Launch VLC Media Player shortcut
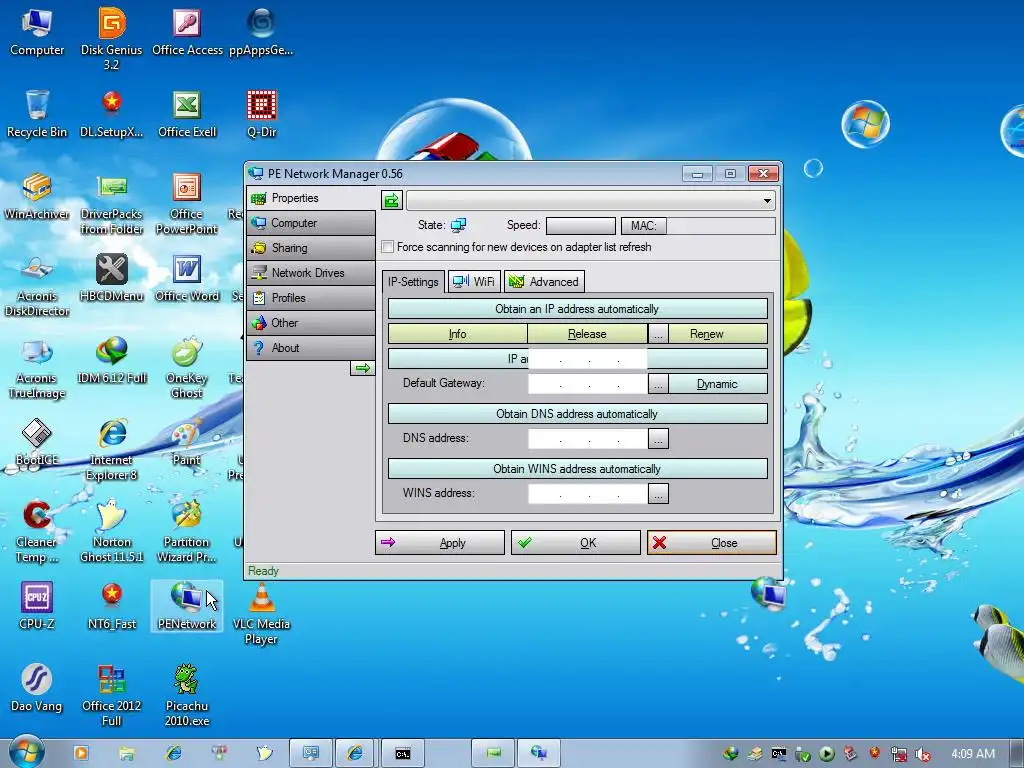1024x768 pixels. (261, 614)
